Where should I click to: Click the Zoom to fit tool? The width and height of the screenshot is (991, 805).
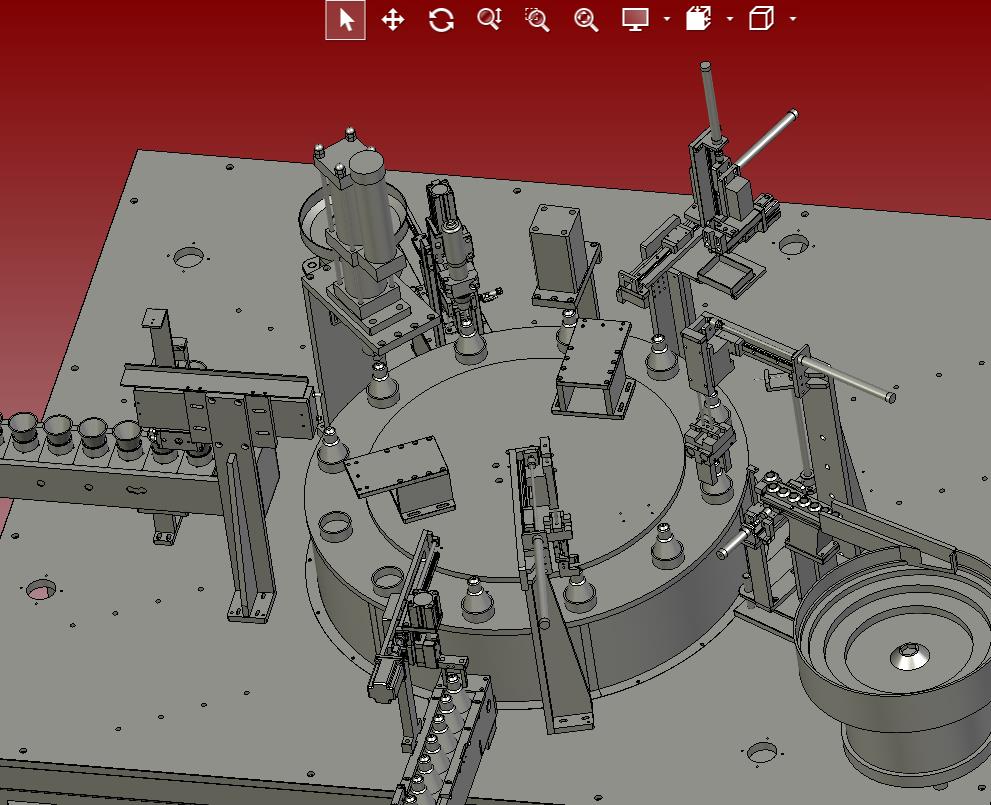tap(586, 20)
